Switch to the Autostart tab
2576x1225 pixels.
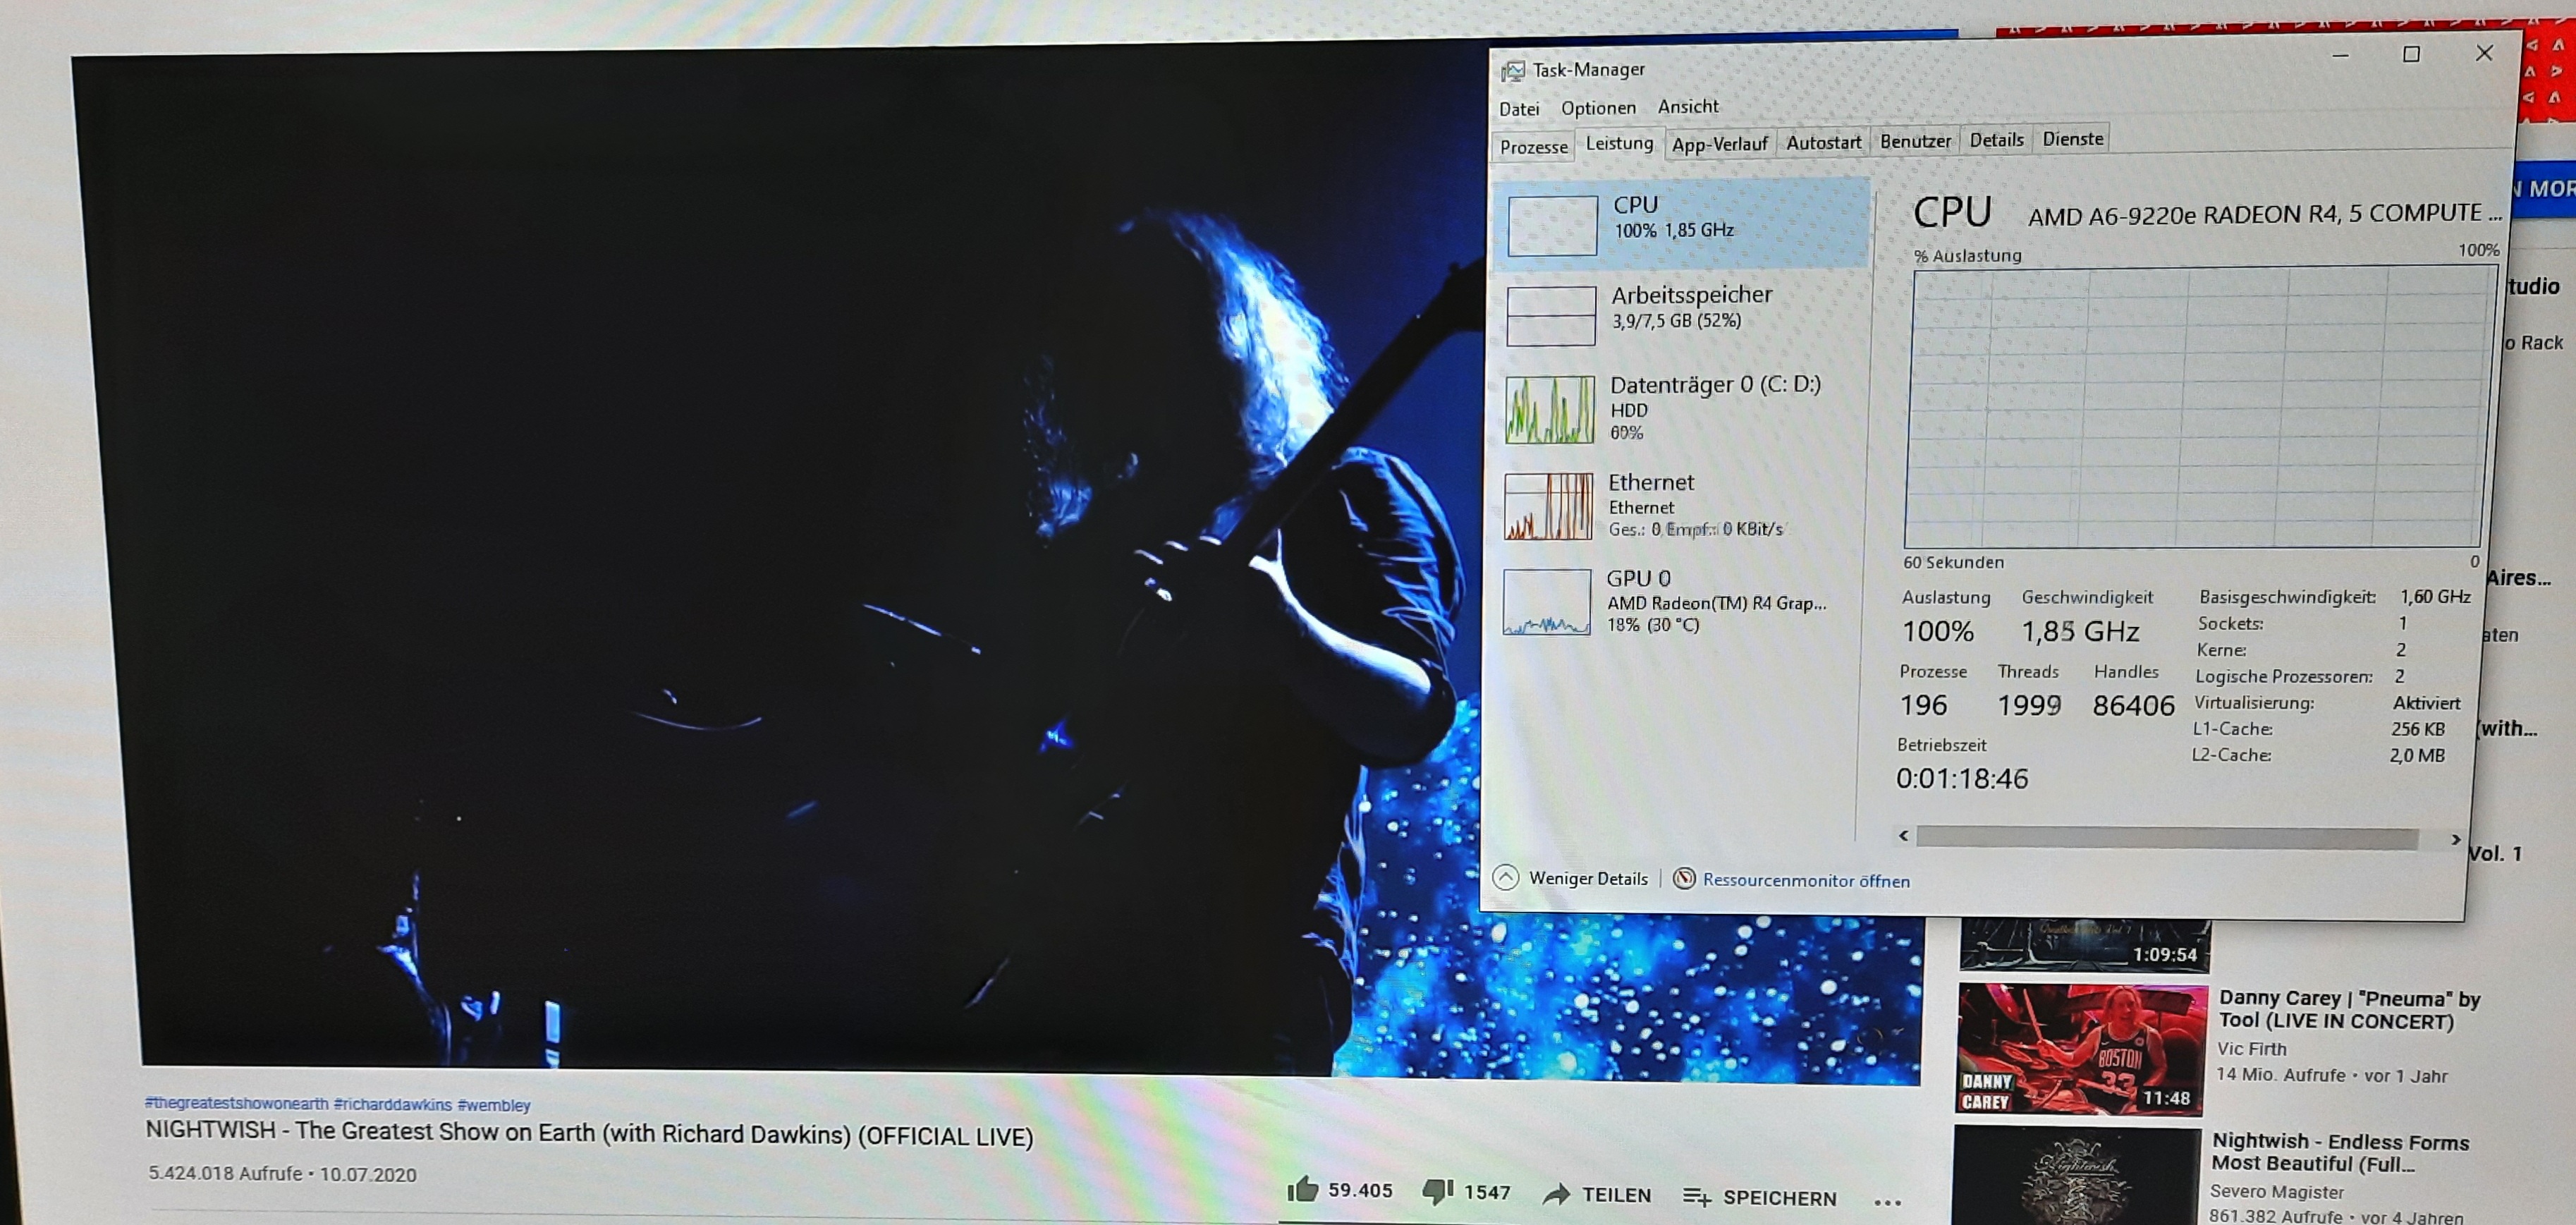pos(1823,142)
